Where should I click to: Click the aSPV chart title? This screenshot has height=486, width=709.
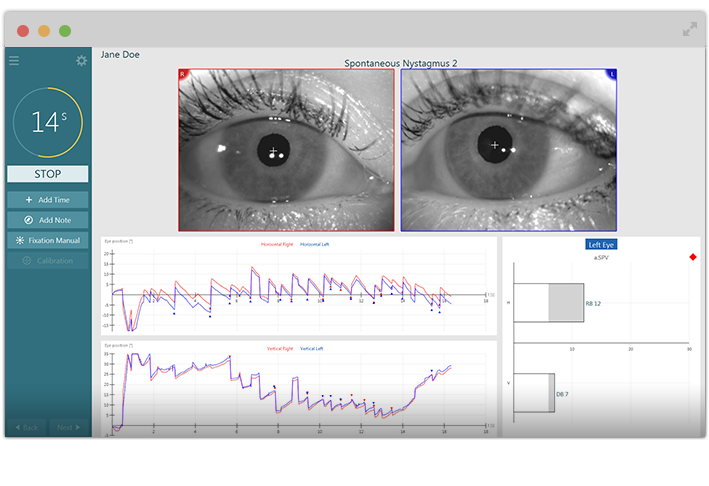[601, 257]
